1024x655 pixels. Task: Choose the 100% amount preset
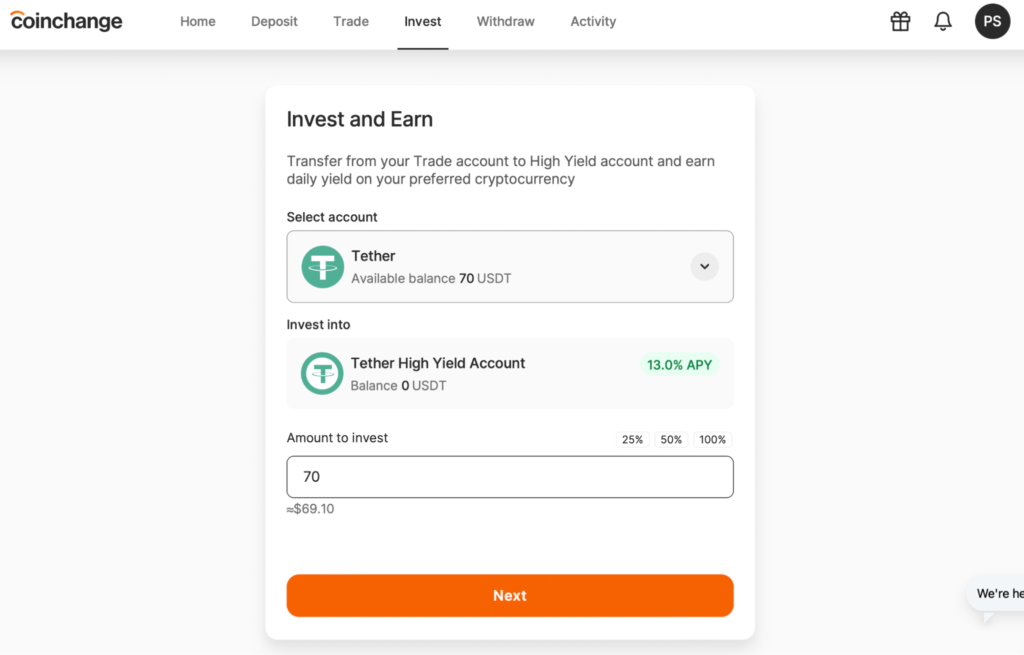point(711,439)
